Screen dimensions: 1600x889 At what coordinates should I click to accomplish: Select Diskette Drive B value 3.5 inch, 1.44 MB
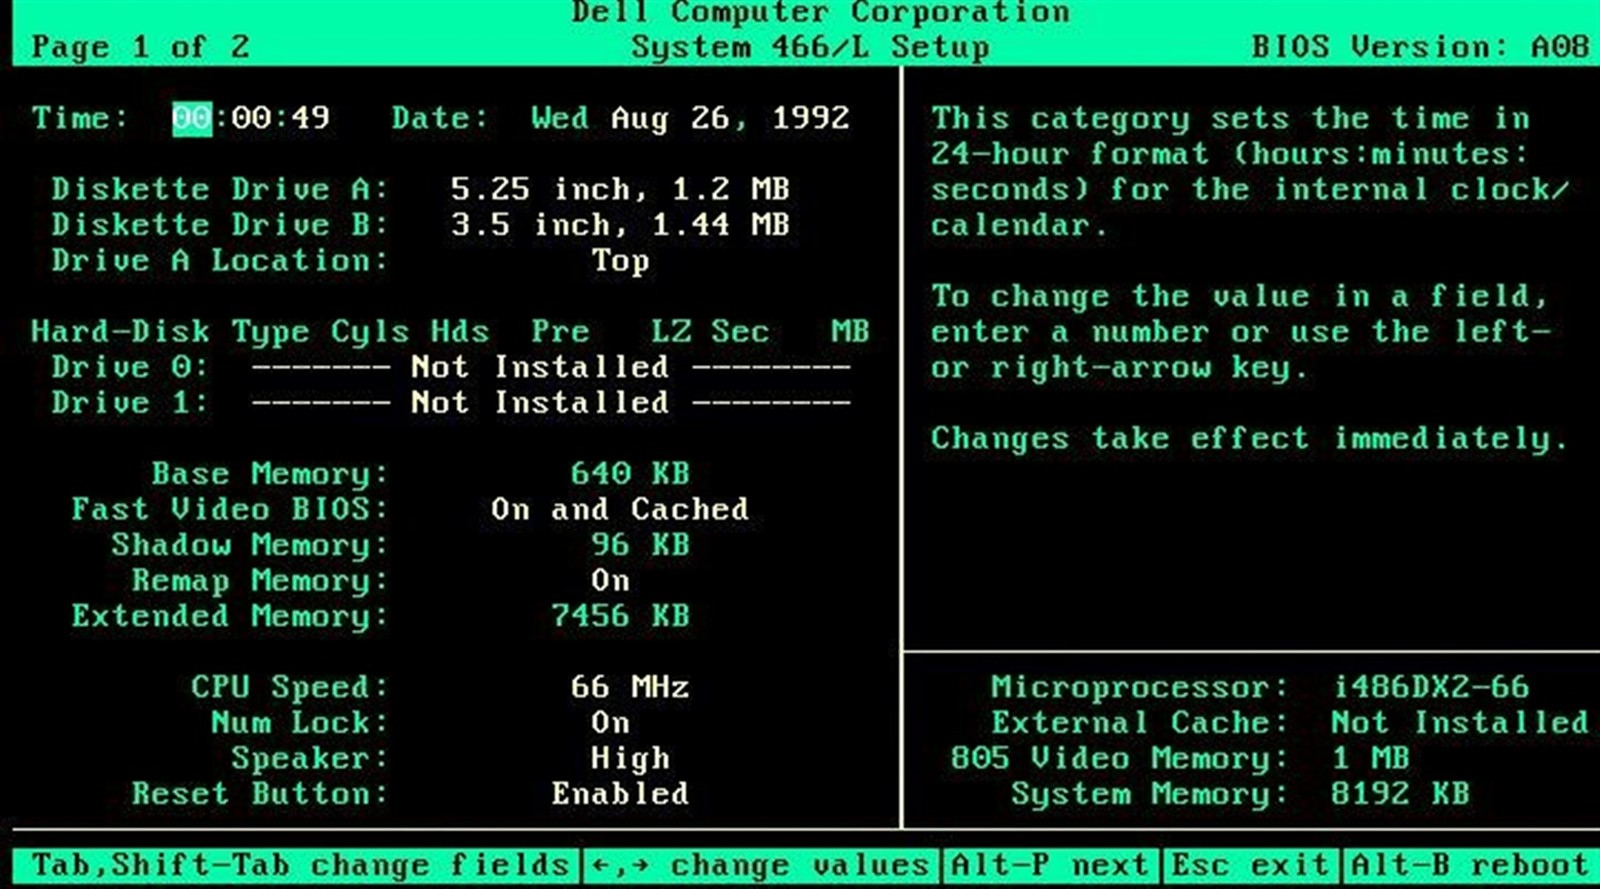coord(620,224)
